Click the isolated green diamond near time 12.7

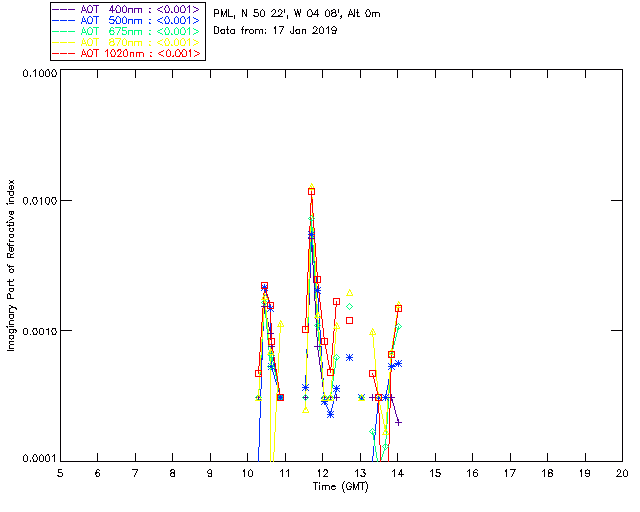[x=349, y=307]
